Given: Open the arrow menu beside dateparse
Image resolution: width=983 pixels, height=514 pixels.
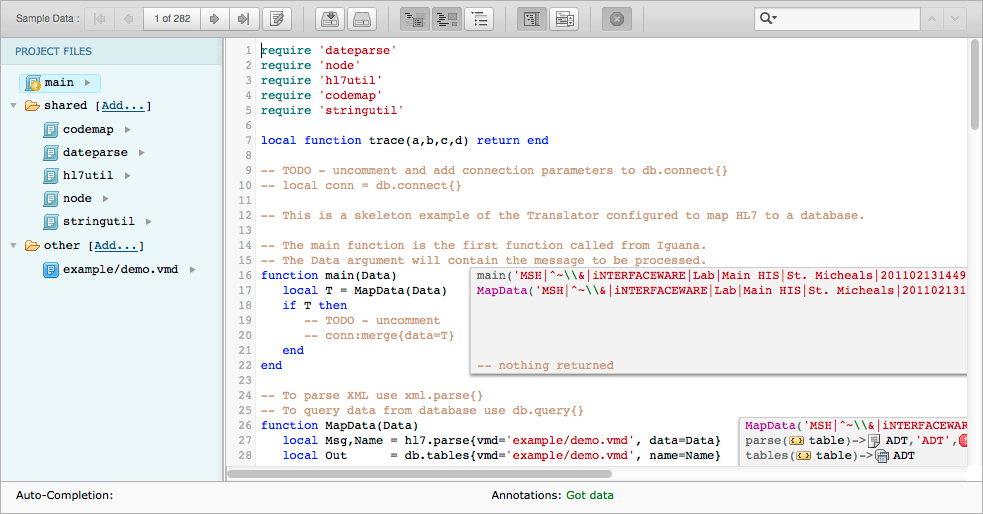Looking at the screenshot, I should (x=142, y=153).
